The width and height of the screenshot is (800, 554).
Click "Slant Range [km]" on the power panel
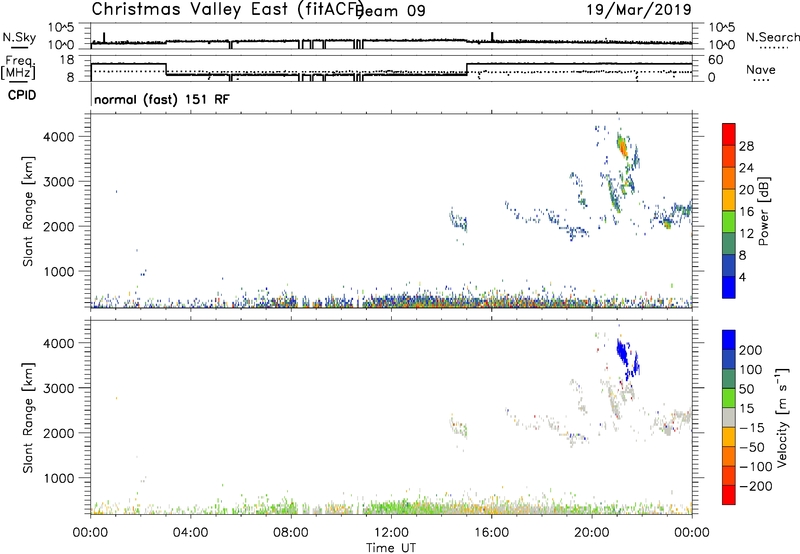[28, 211]
